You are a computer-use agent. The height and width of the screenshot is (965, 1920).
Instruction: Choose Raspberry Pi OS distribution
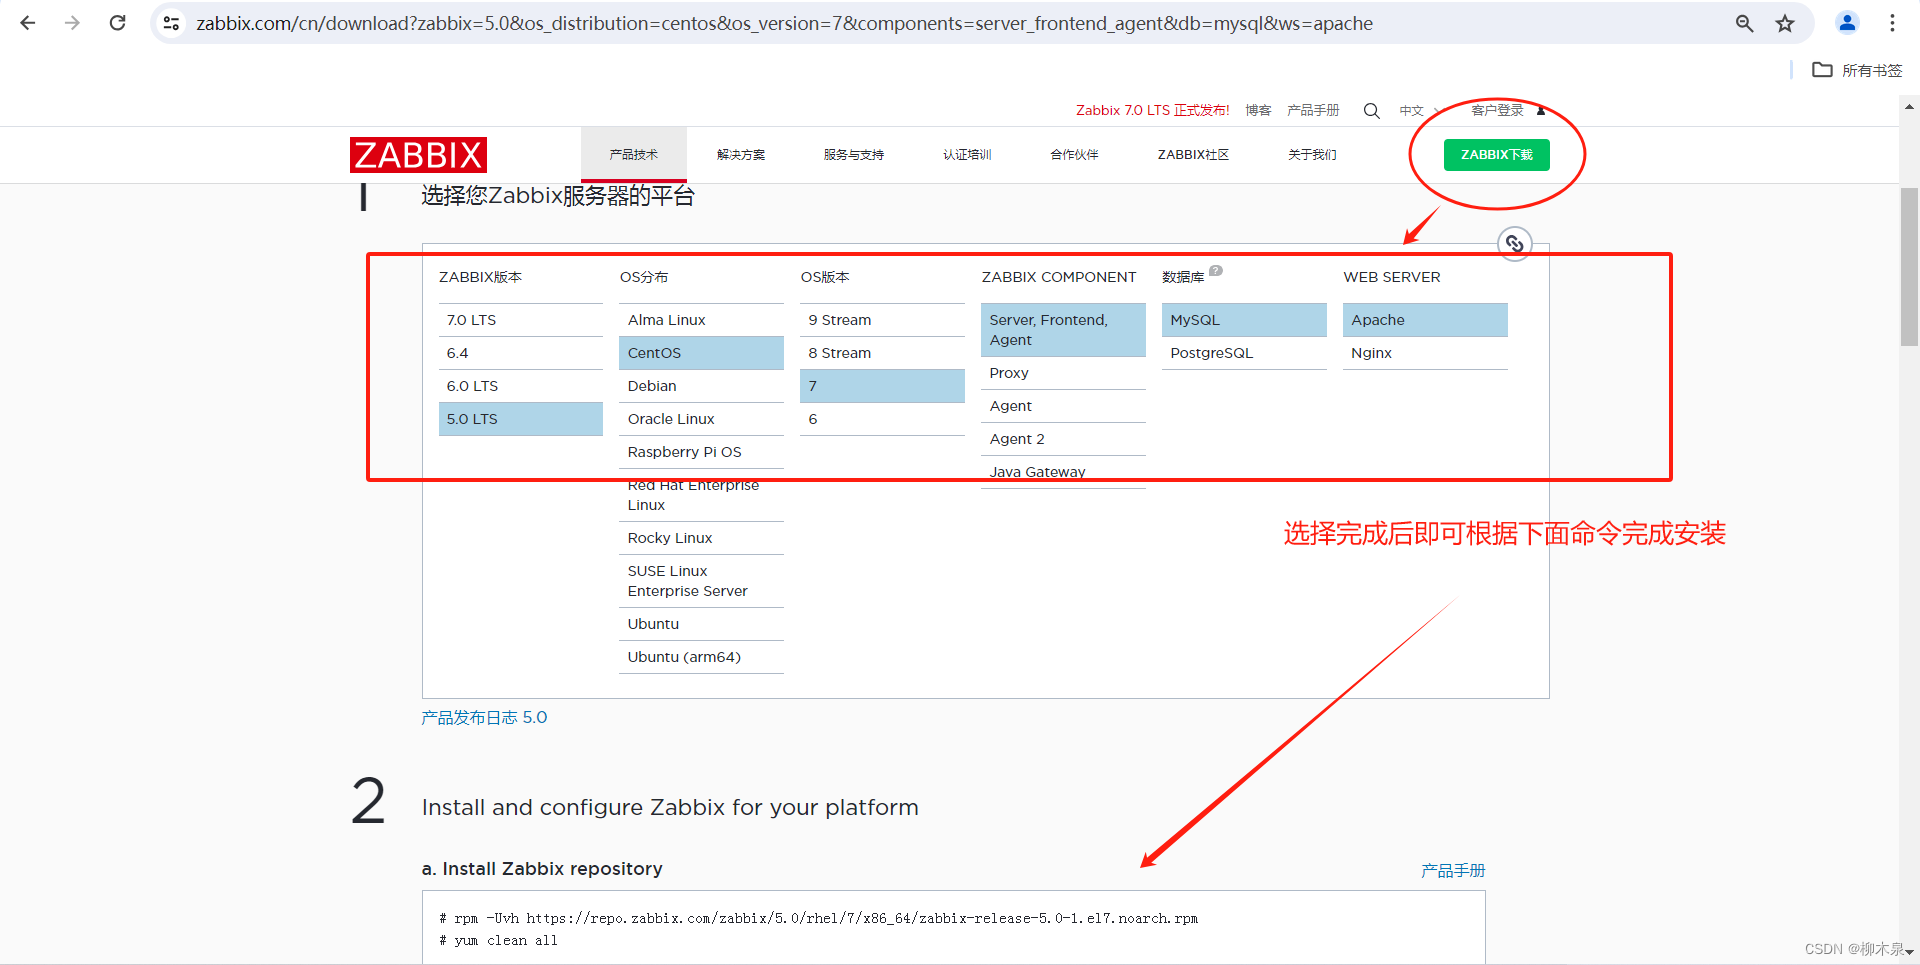tap(702, 452)
